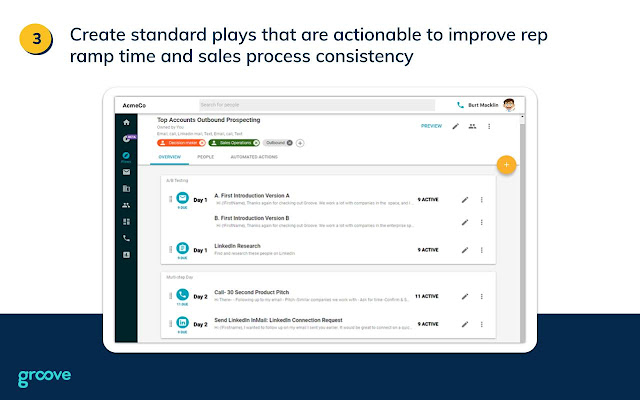Click the LinkedIn InMail step icon
Viewport: 640px width, 400px height.
182,322
